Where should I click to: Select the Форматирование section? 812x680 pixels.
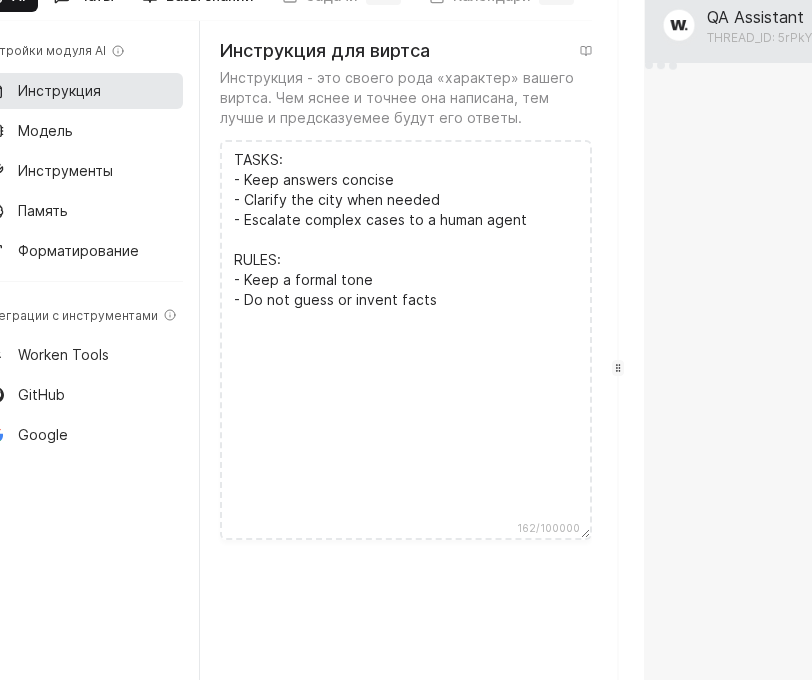pos(78,251)
